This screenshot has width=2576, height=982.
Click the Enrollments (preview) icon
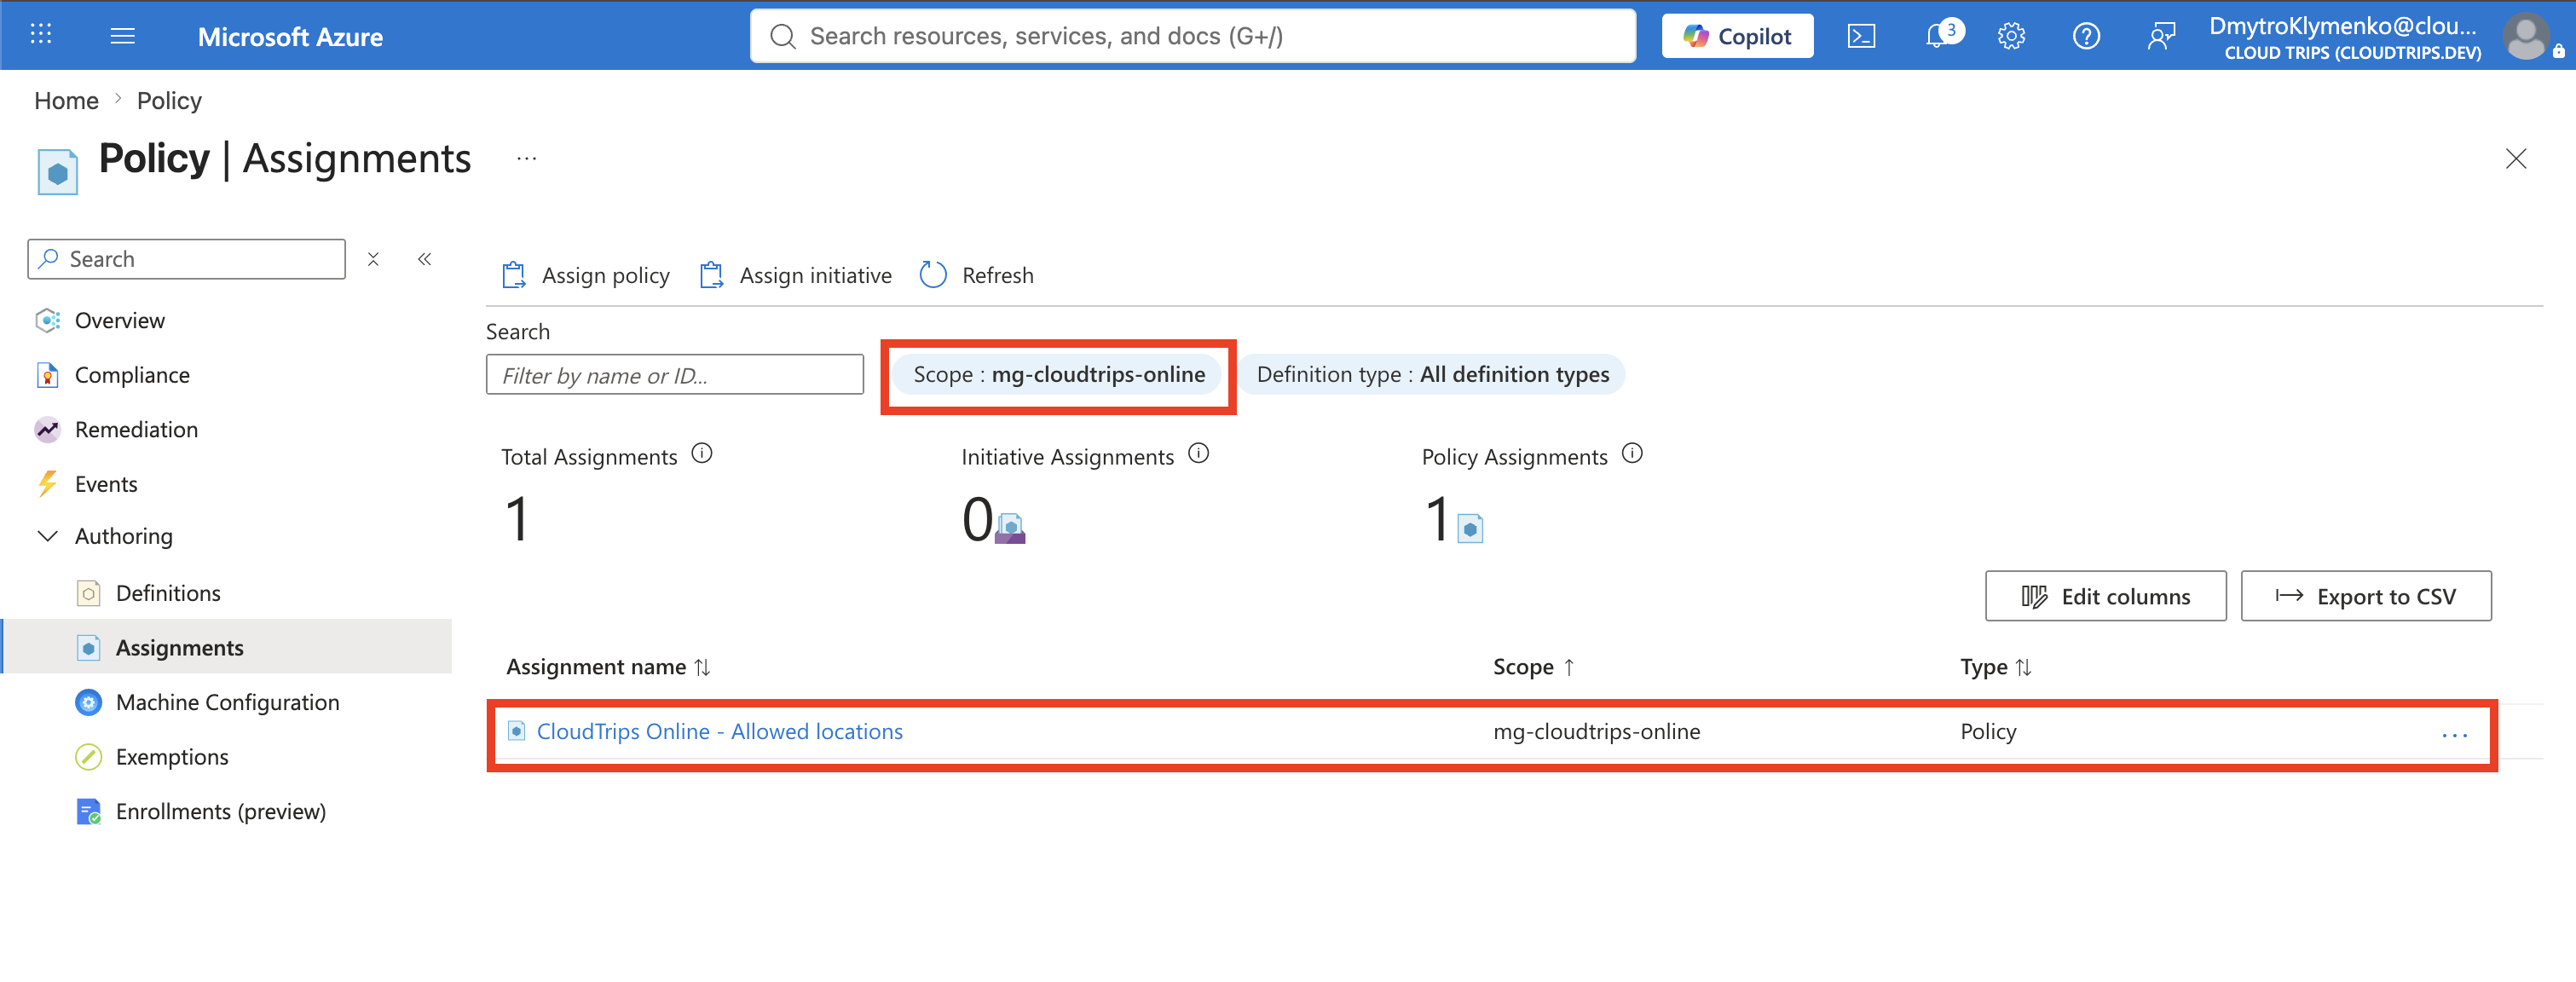point(88,811)
